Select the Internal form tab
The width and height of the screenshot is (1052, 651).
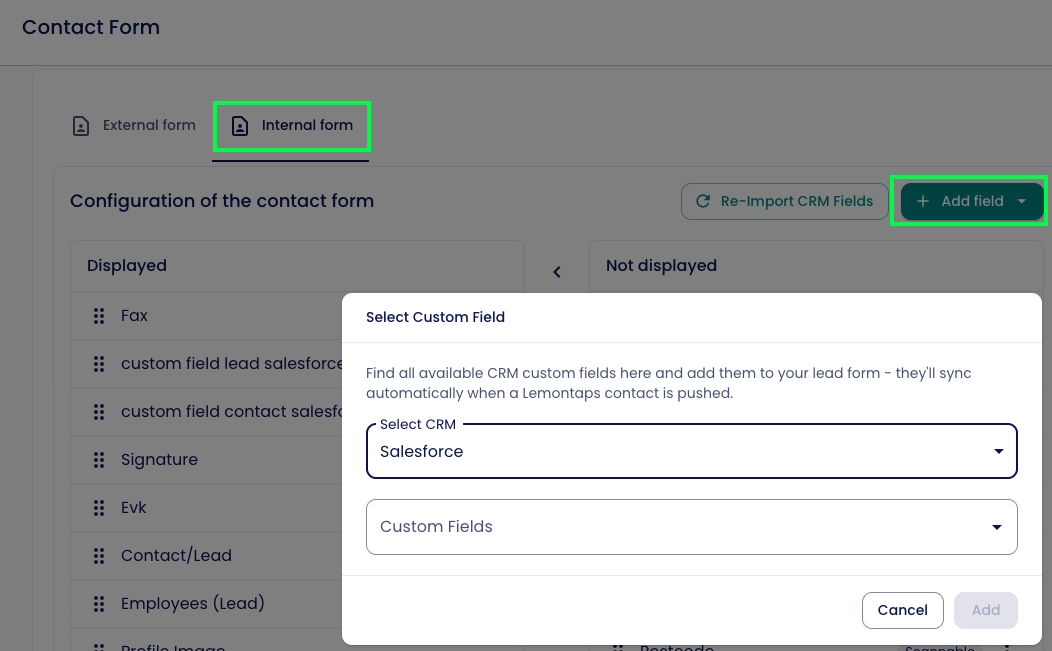292,126
